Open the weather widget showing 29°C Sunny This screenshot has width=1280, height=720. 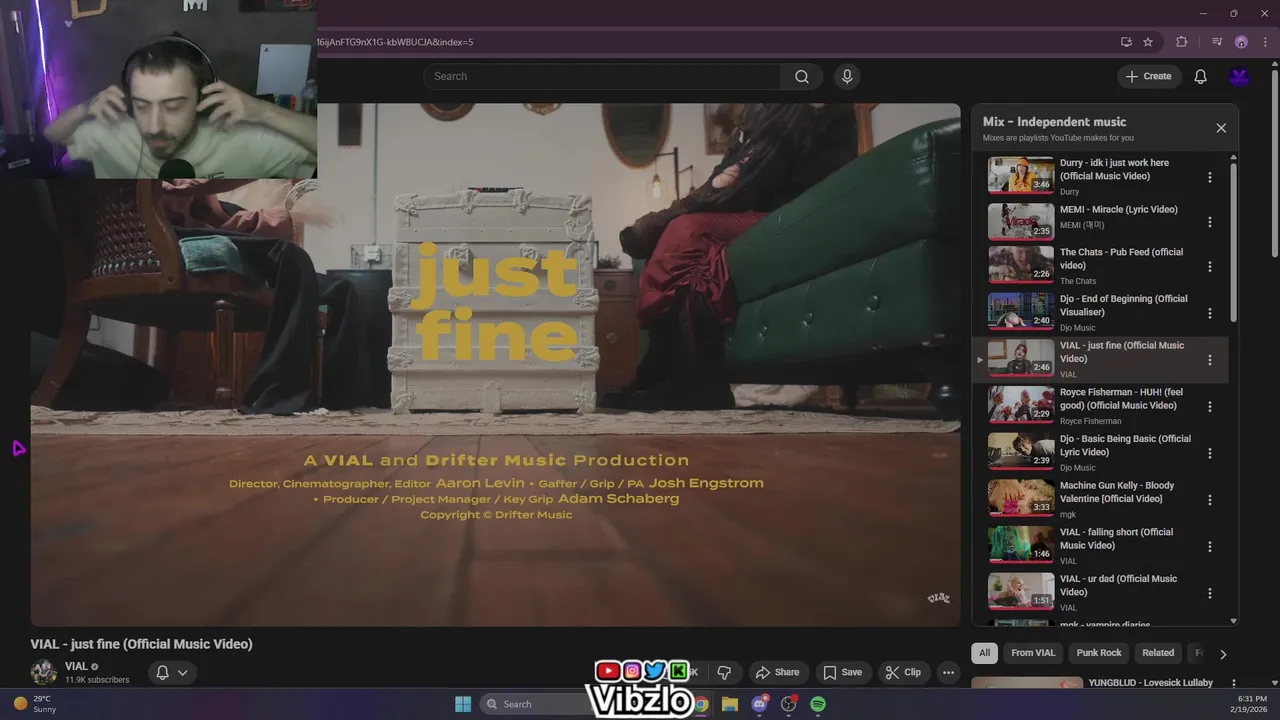[34, 704]
